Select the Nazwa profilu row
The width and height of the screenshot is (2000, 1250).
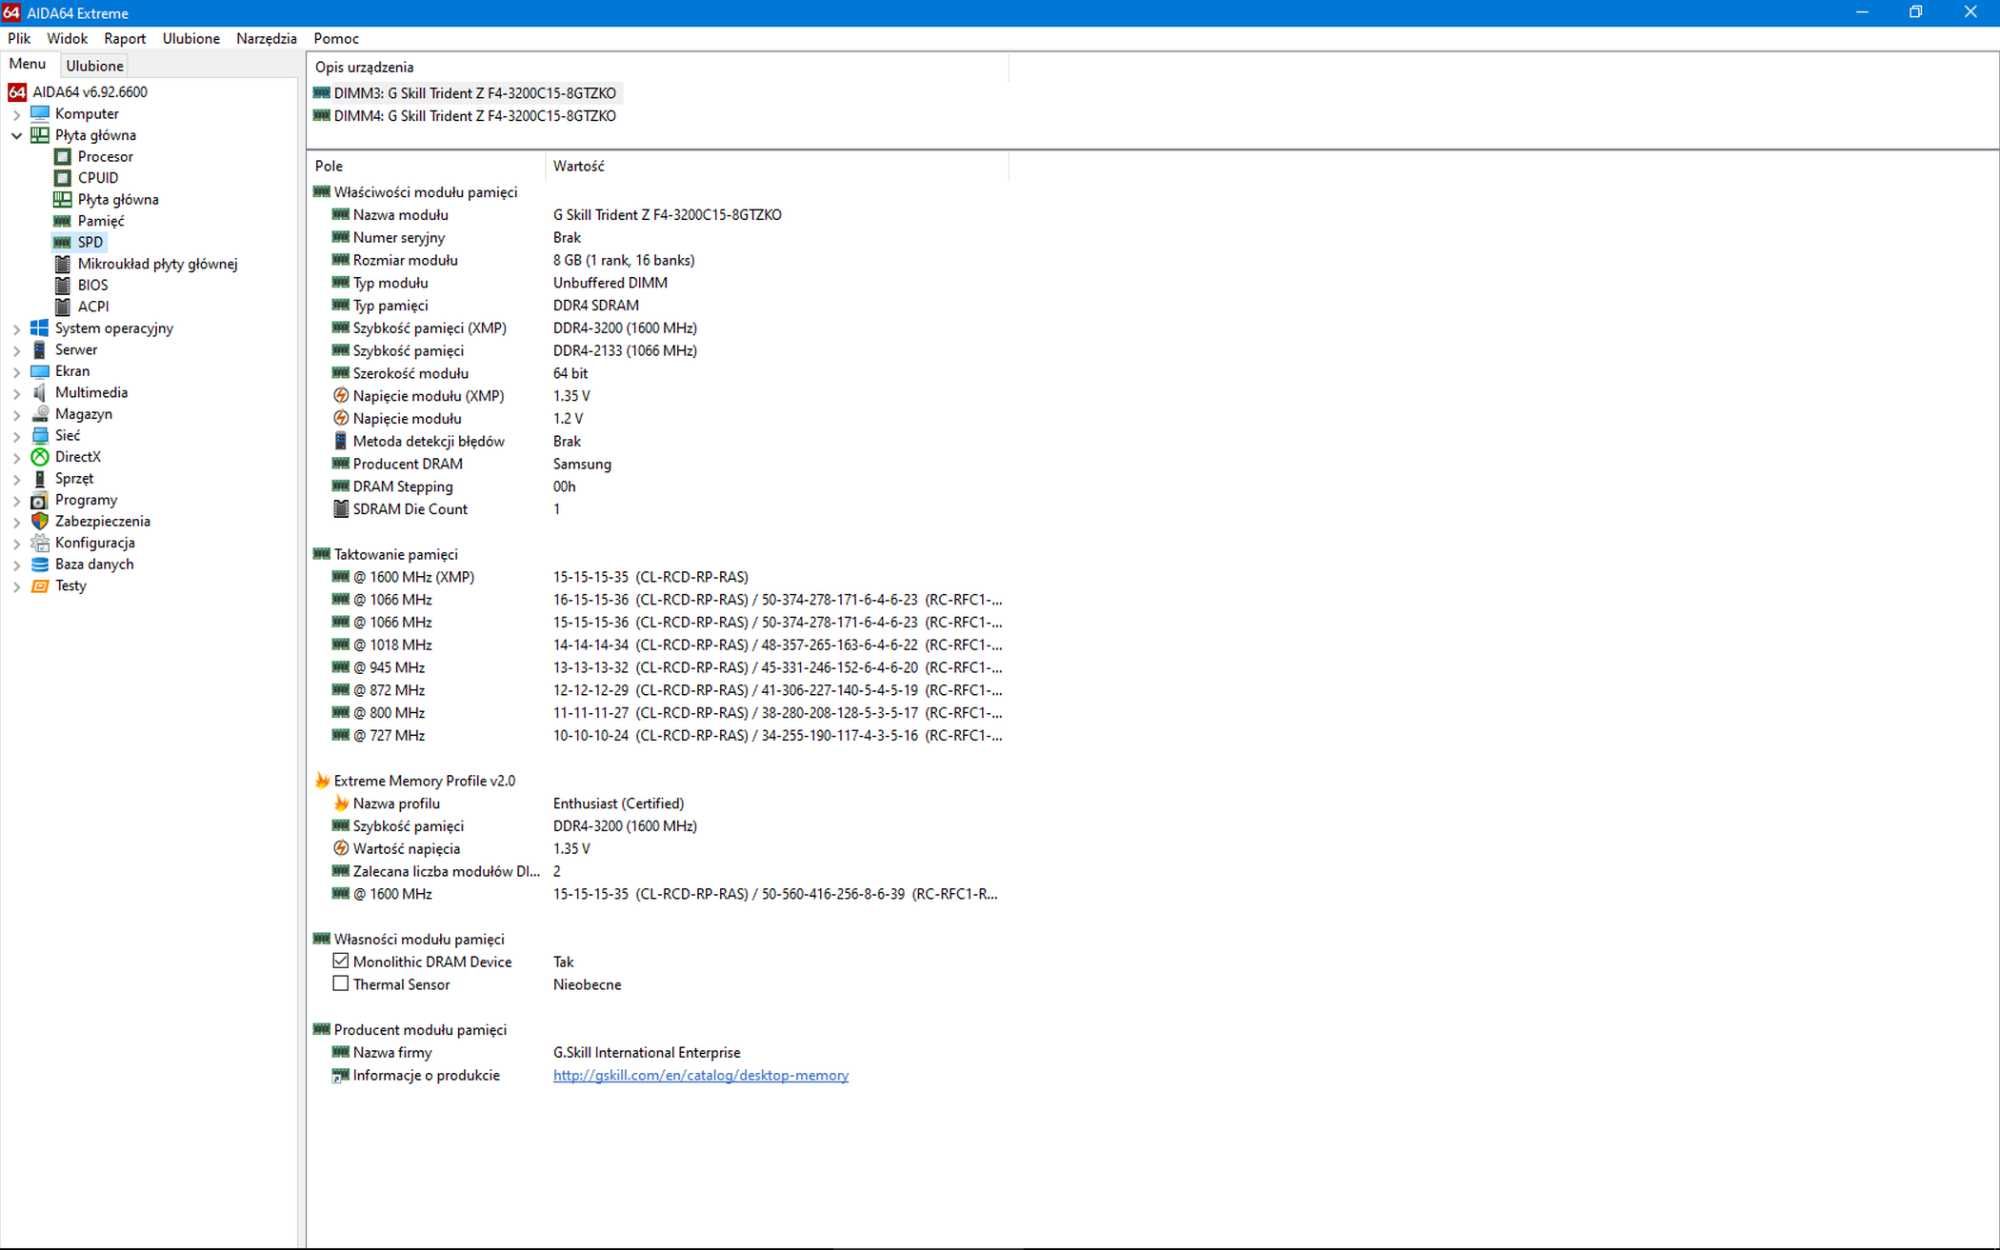coord(660,803)
